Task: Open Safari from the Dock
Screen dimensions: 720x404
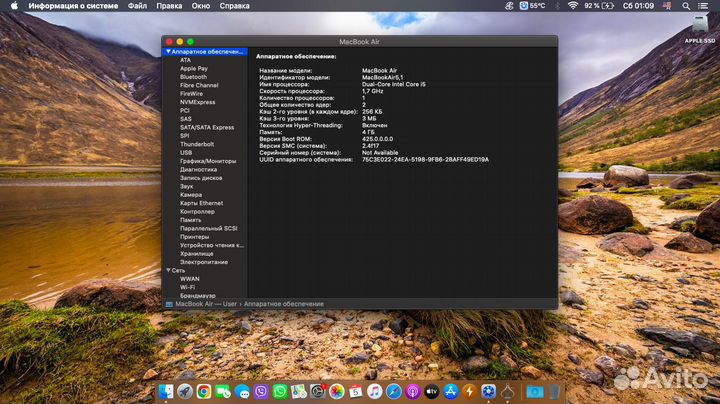Action: coord(394,392)
